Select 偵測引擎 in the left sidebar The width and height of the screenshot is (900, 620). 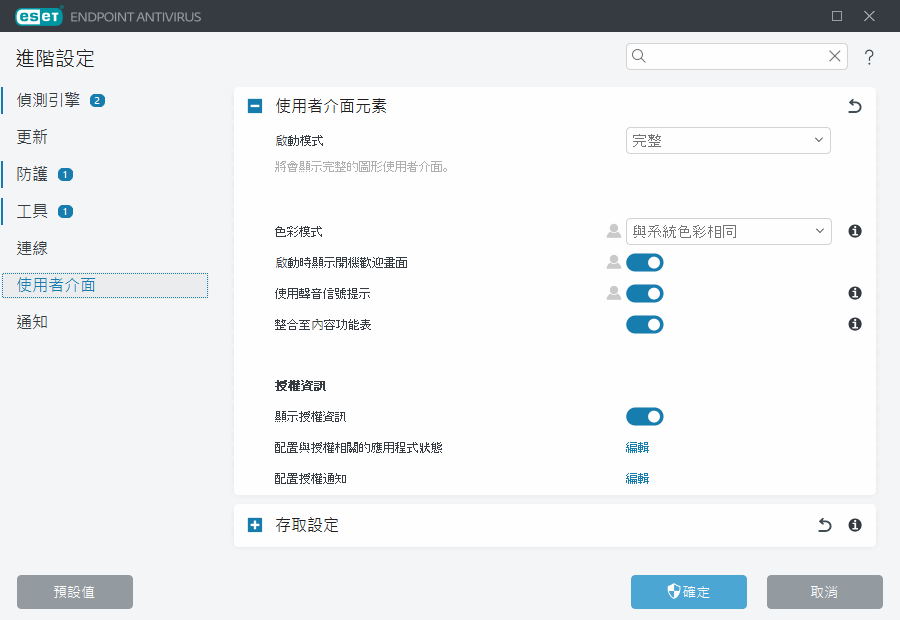[x=48, y=100]
